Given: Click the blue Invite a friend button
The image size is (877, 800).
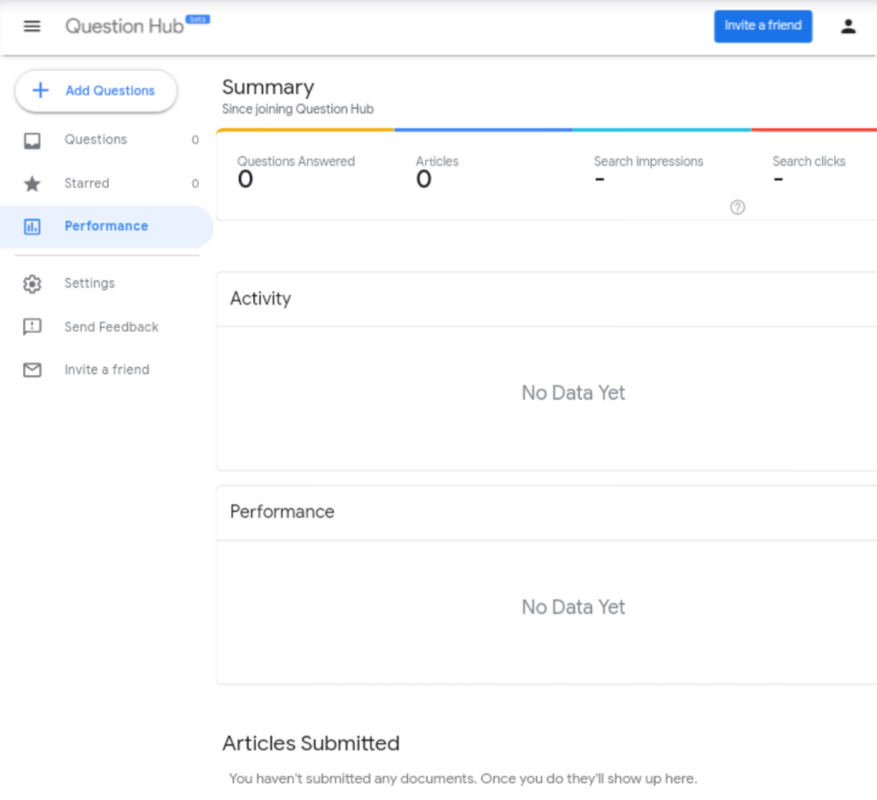Looking at the screenshot, I should click(762, 26).
